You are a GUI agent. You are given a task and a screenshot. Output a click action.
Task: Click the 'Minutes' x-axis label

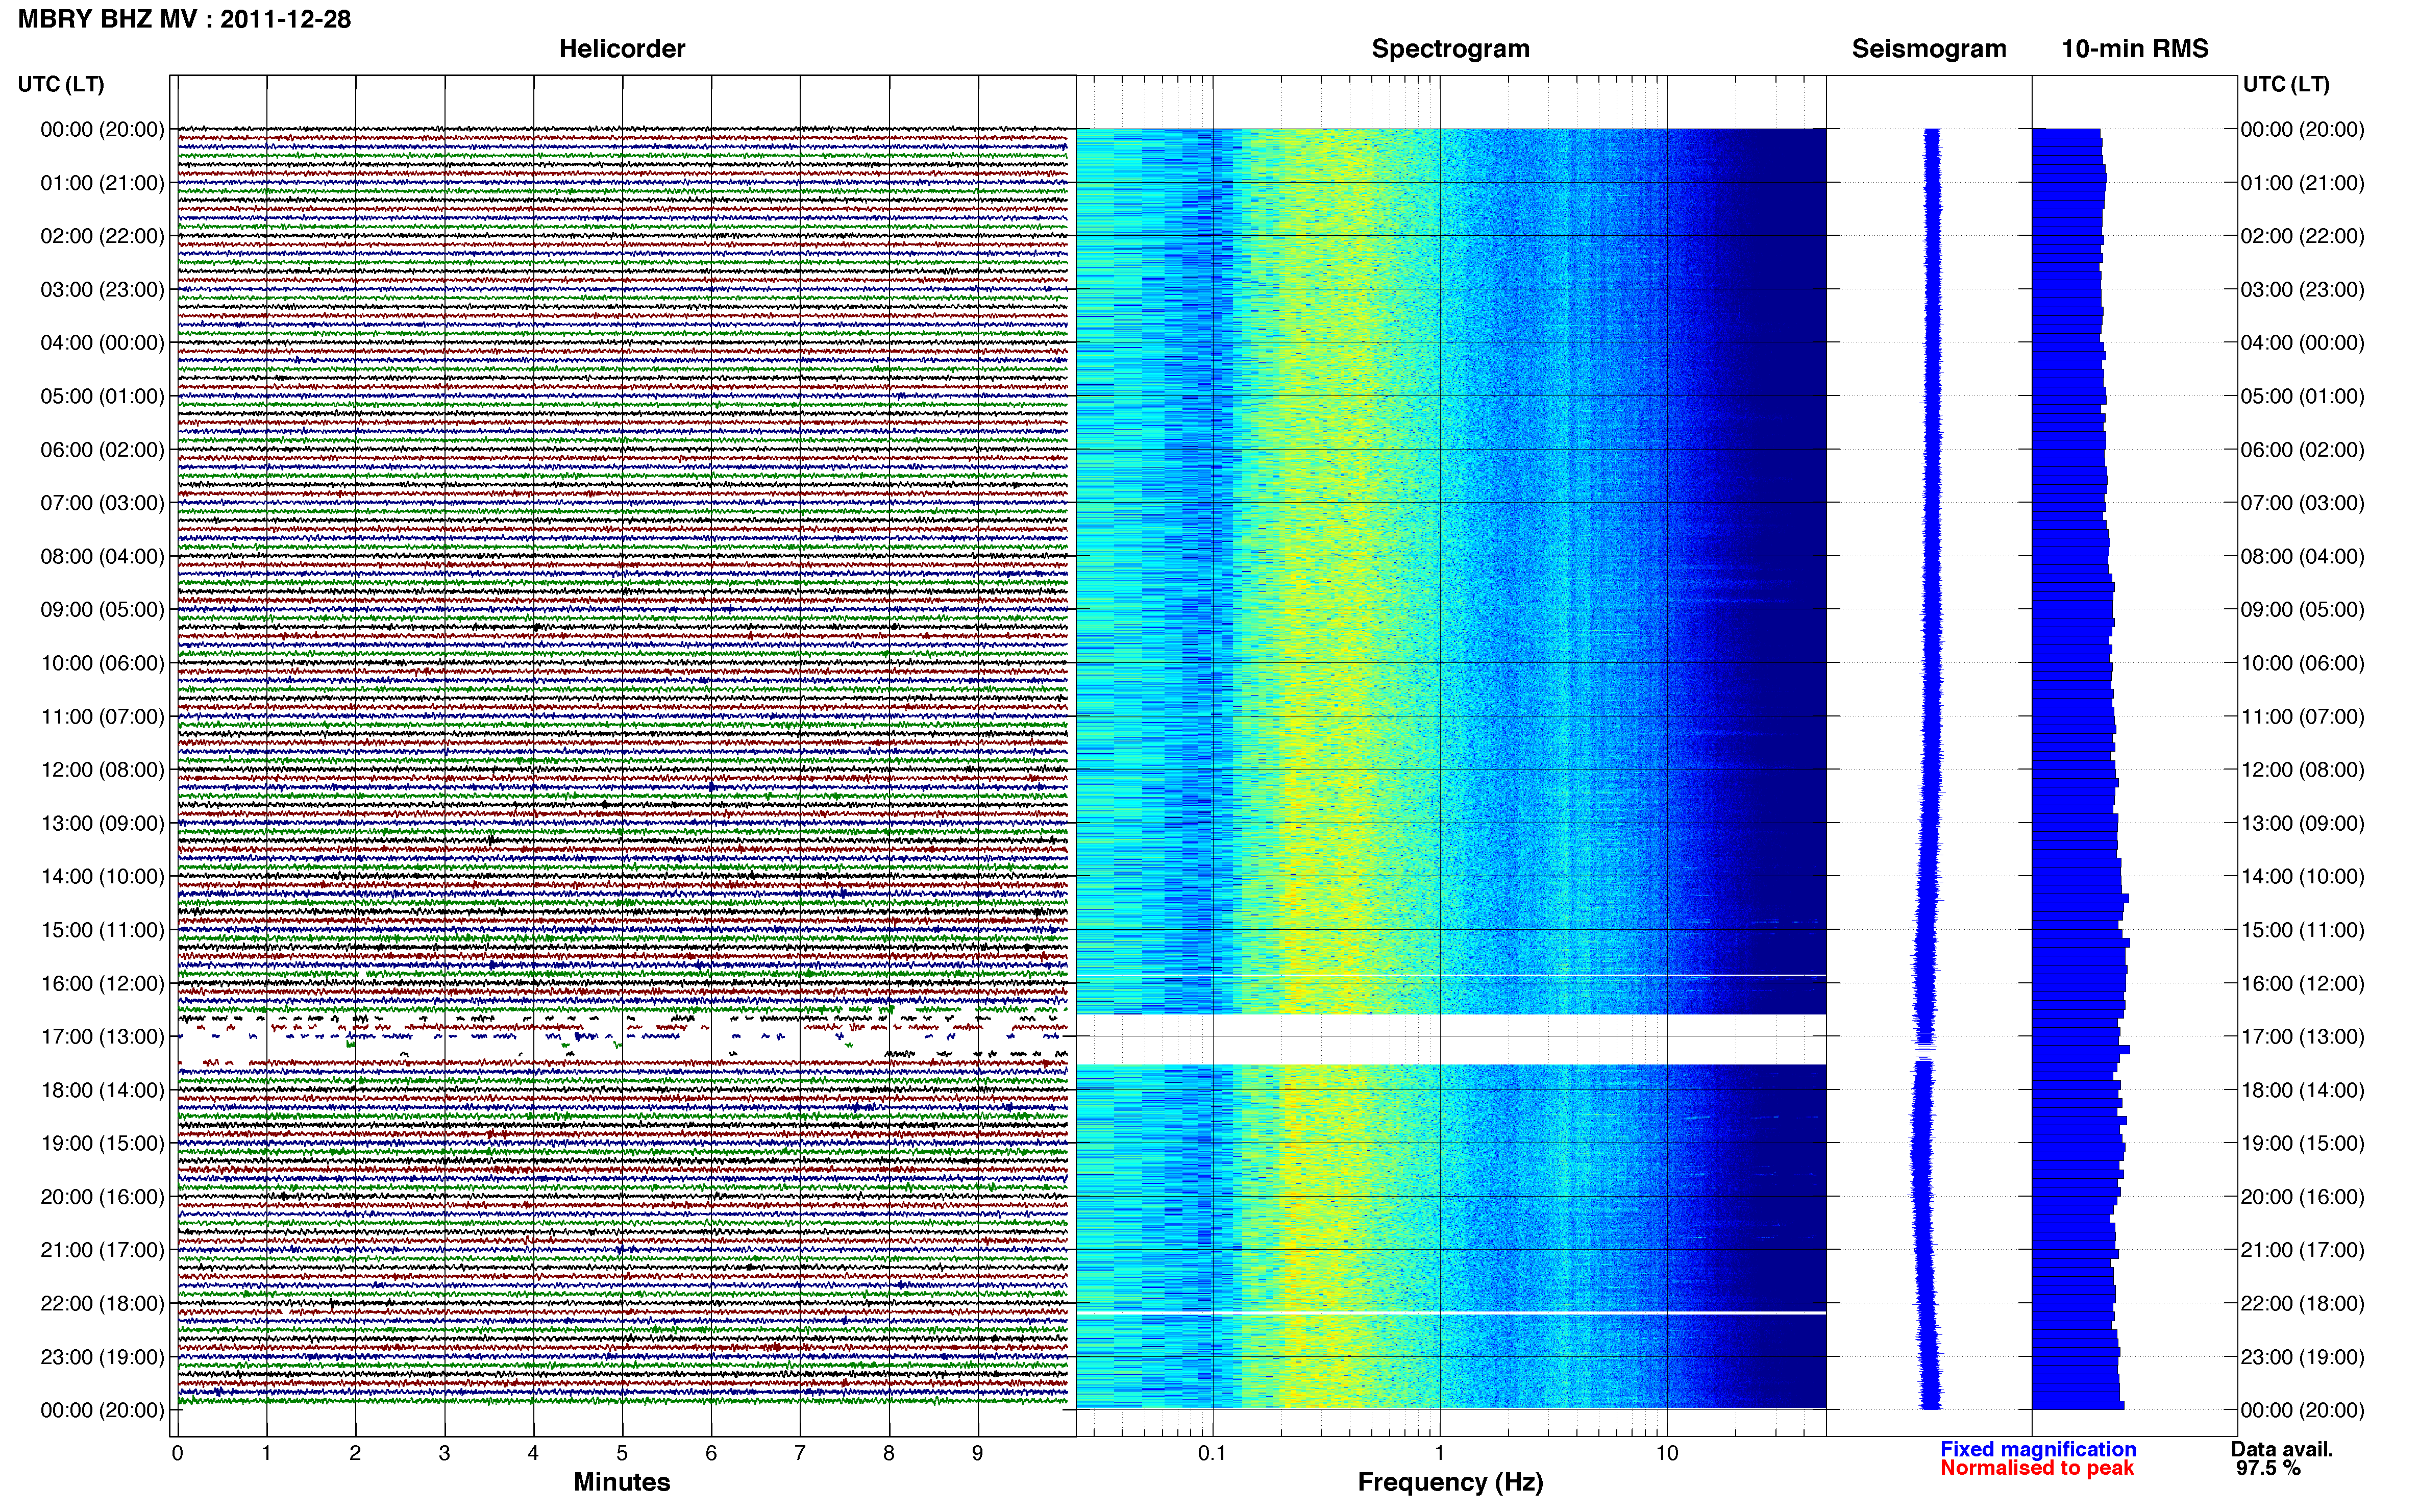coord(622,1482)
